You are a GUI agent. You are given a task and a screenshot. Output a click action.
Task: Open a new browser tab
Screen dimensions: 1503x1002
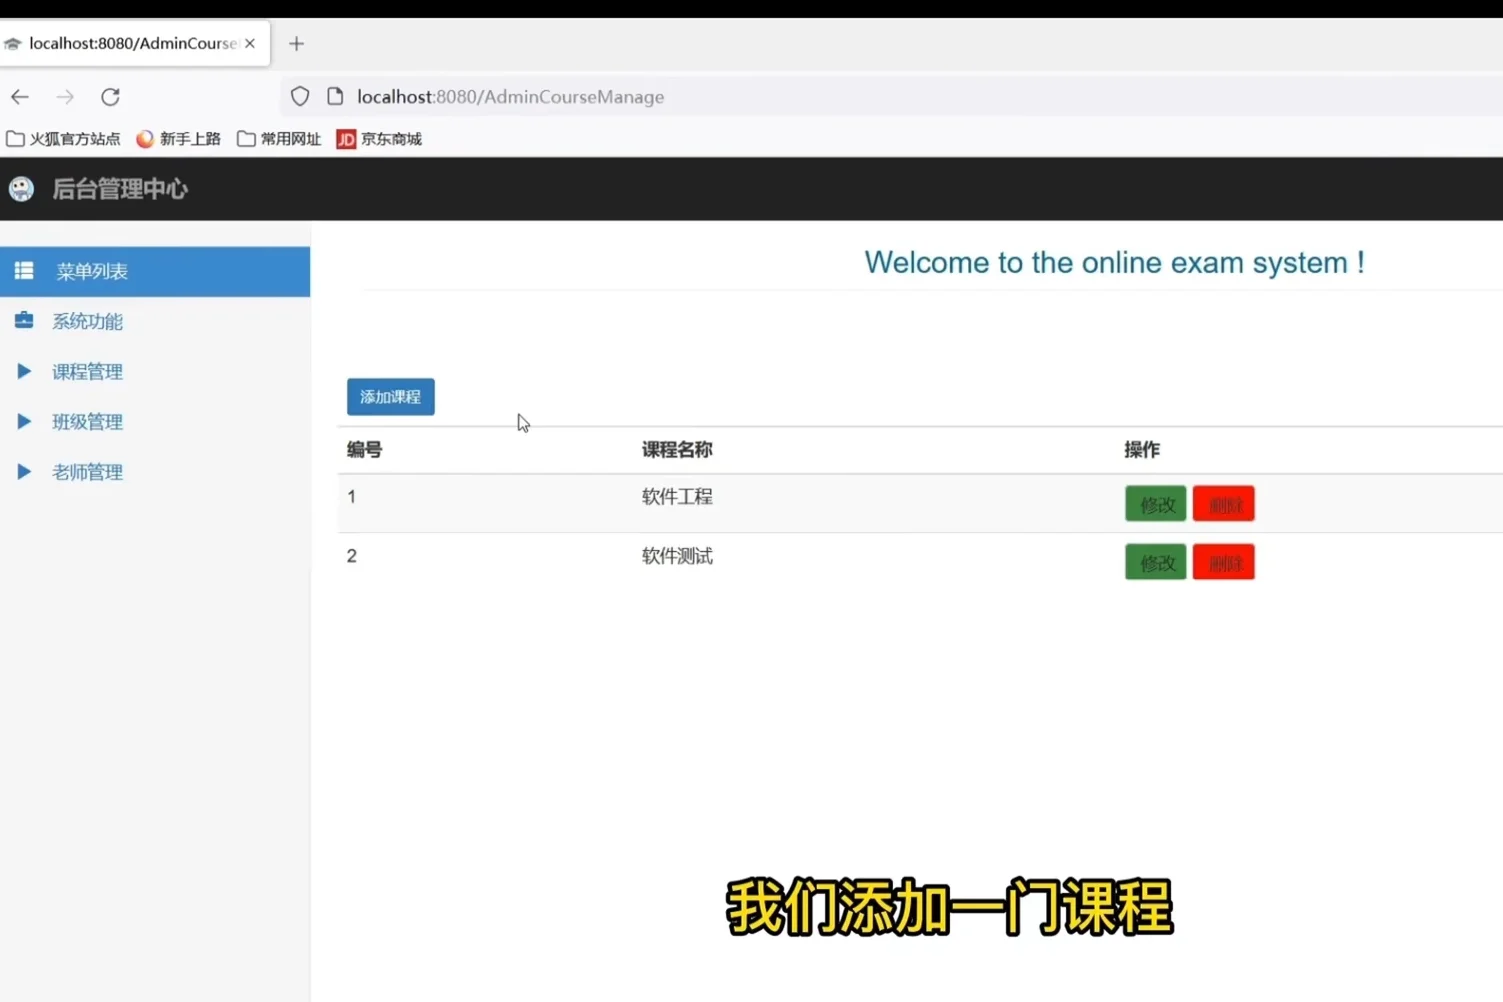point(296,43)
